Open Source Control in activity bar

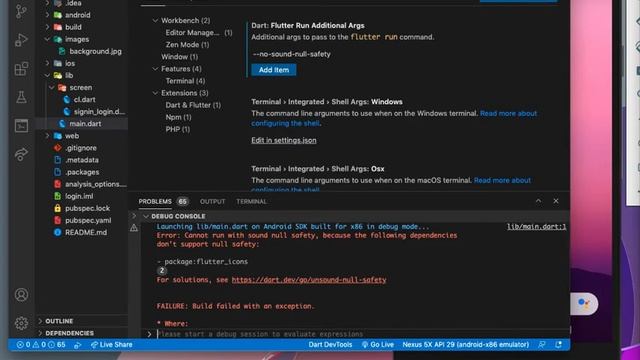coord(21,11)
